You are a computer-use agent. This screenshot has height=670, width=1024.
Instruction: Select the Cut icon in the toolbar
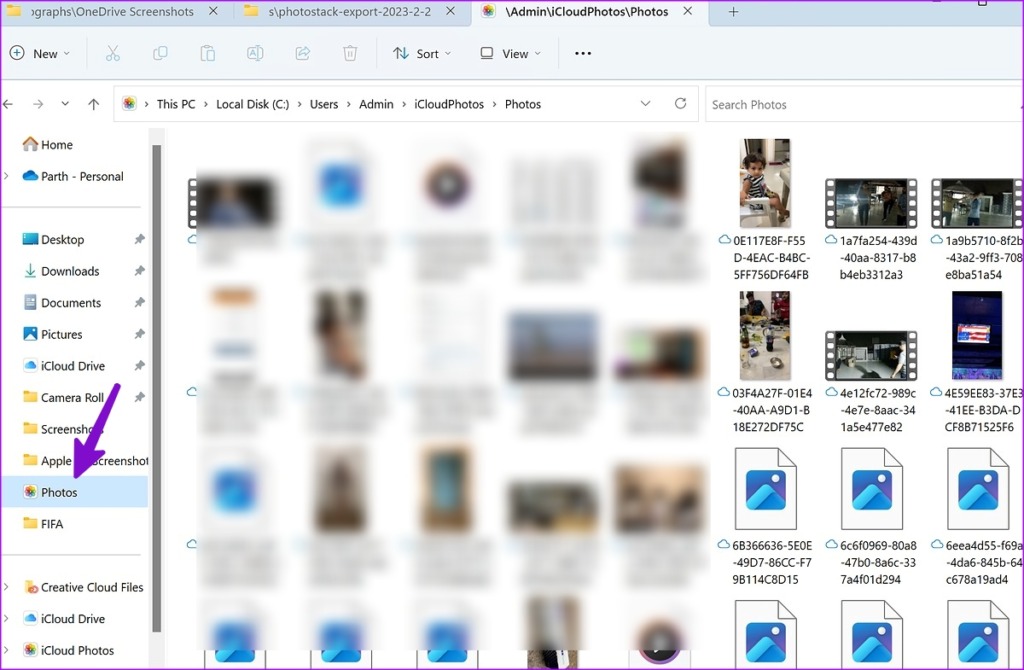112,53
